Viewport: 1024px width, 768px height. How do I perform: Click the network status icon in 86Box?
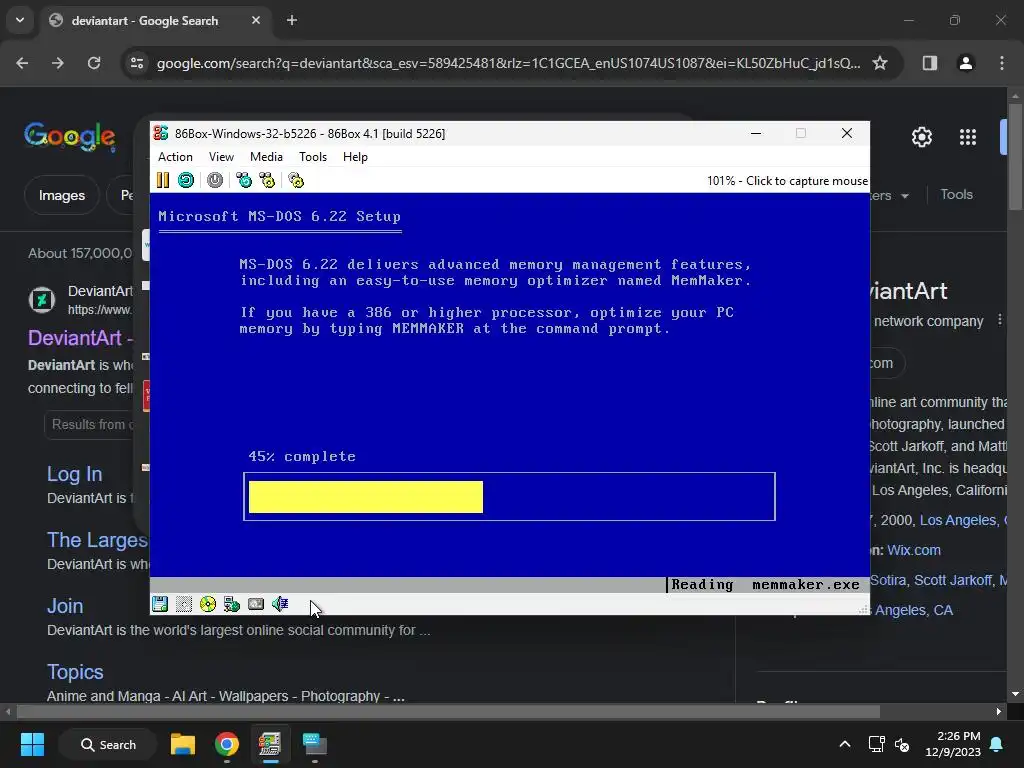click(x=232, y=604)
